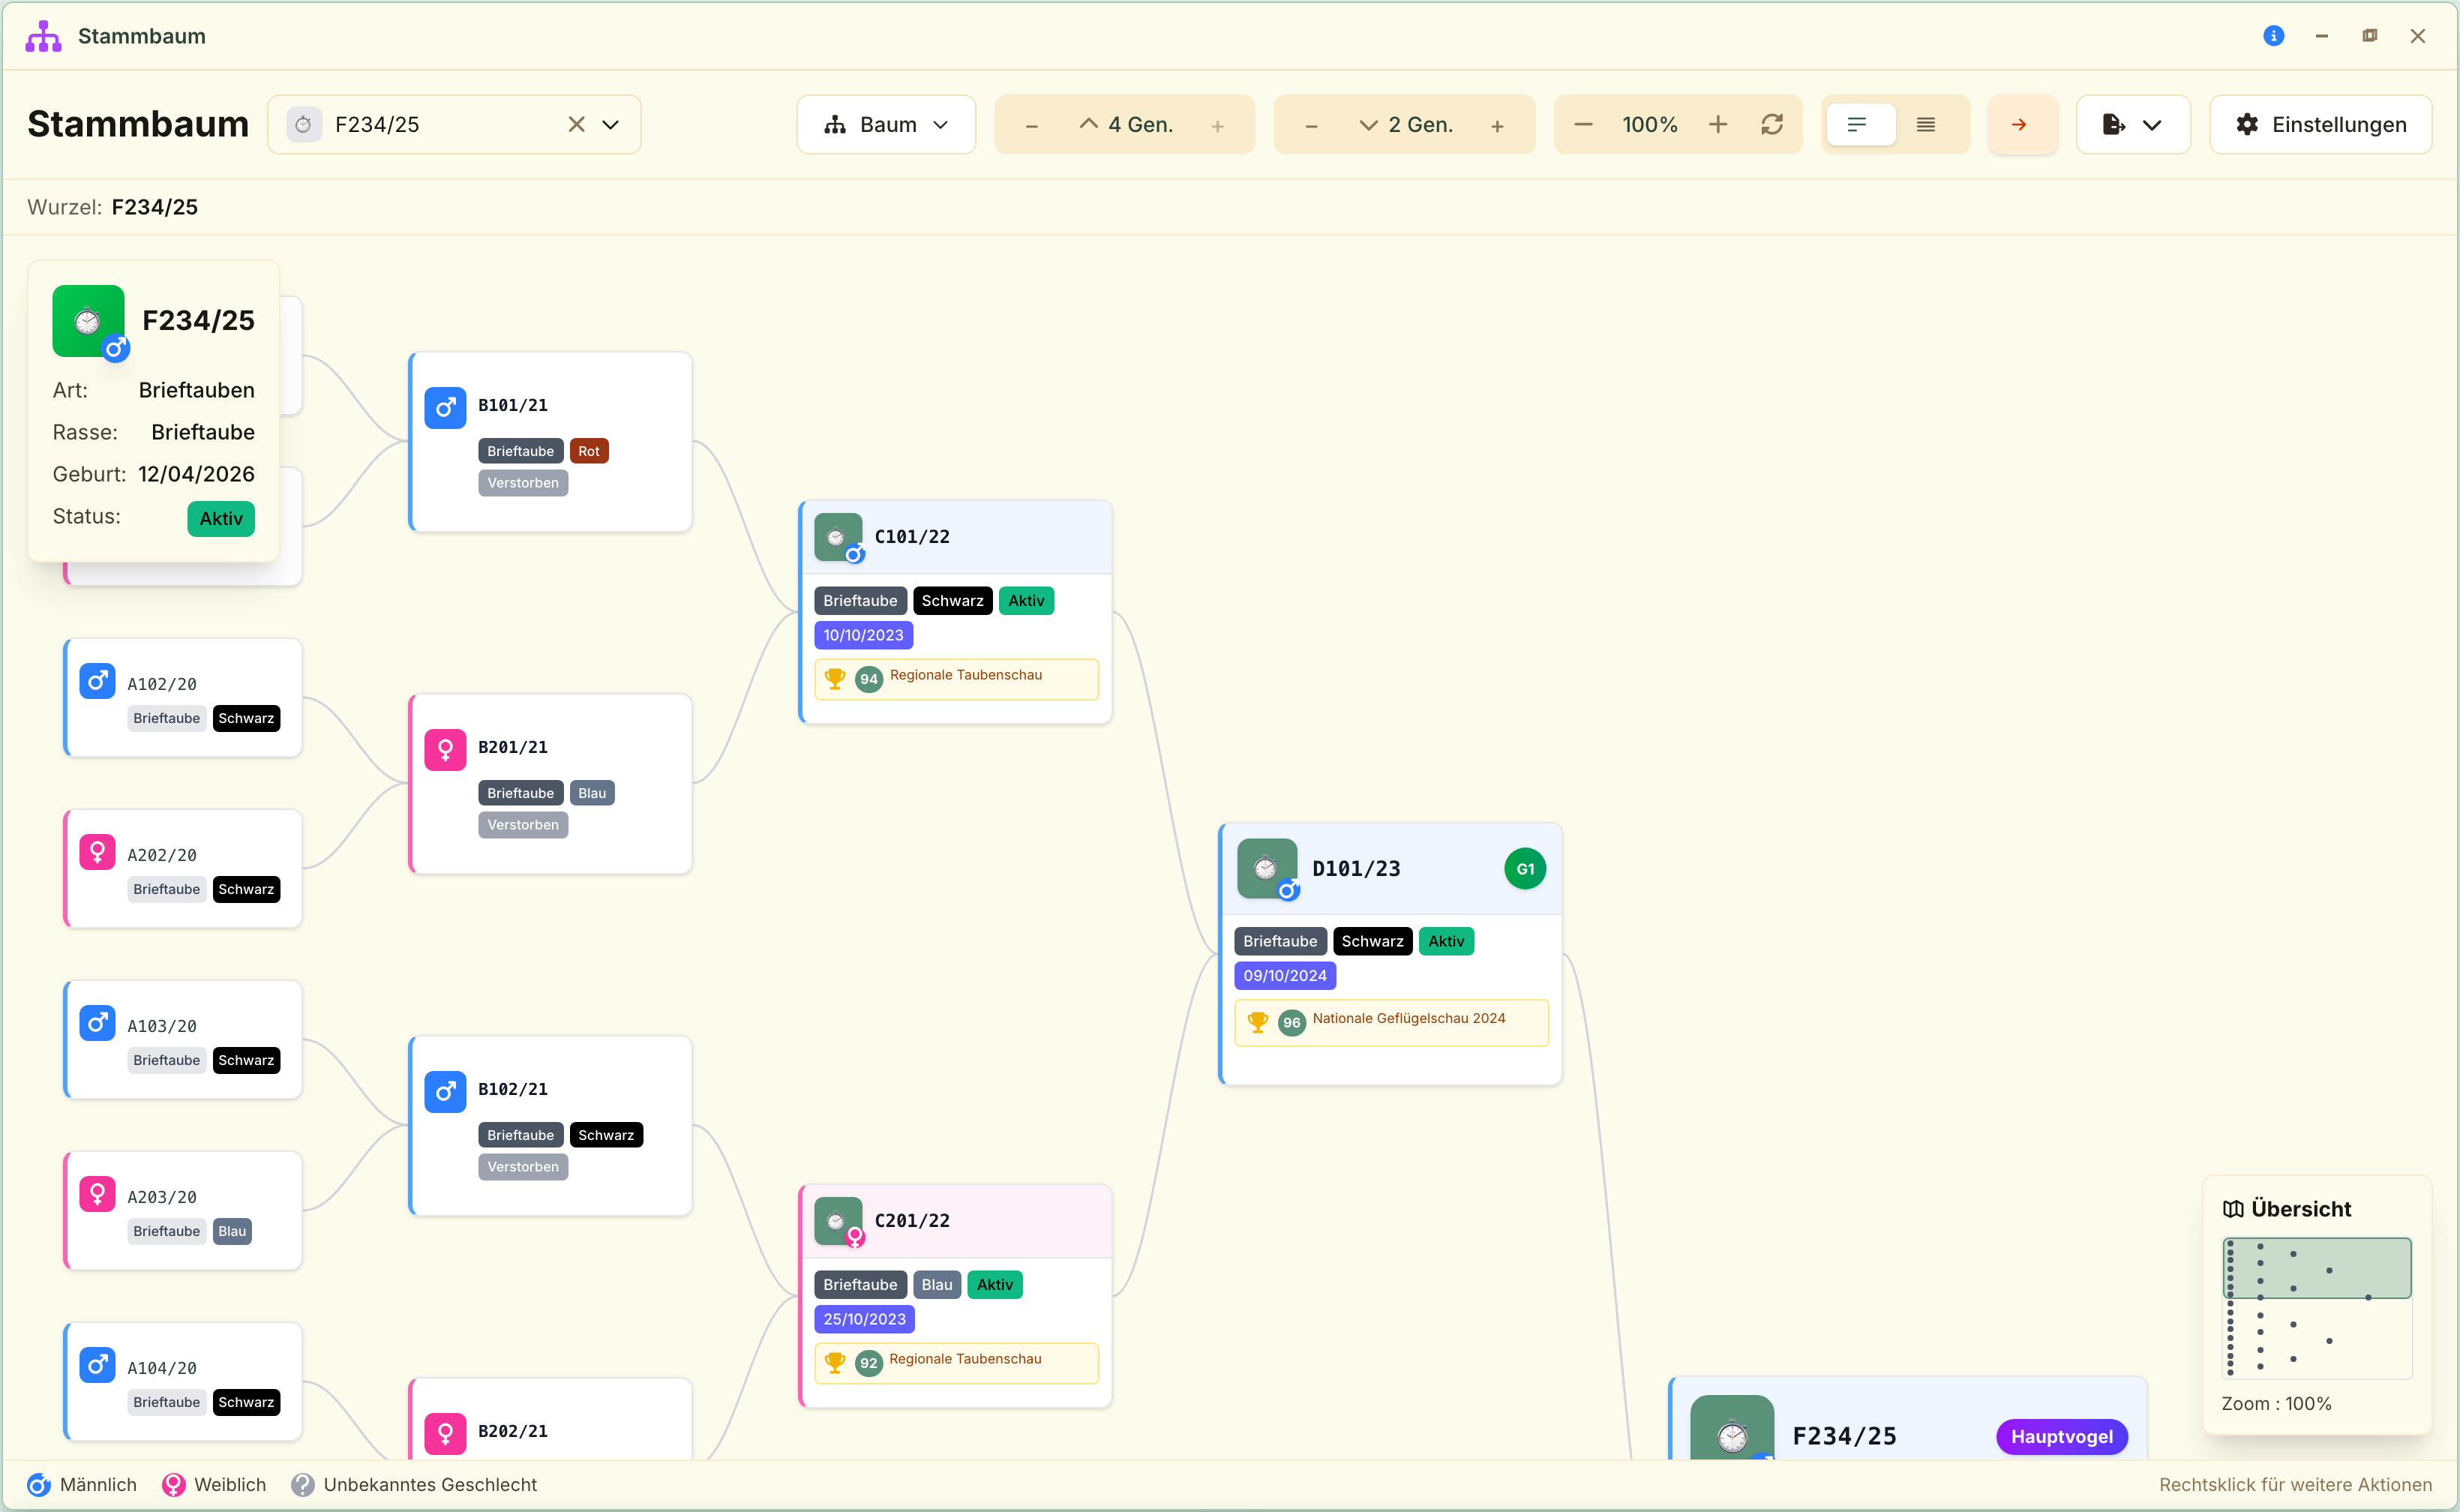Screen dimensions: 2460x1512
Task: Select the D101/23 pigeon avatar
Action: 1267,868
